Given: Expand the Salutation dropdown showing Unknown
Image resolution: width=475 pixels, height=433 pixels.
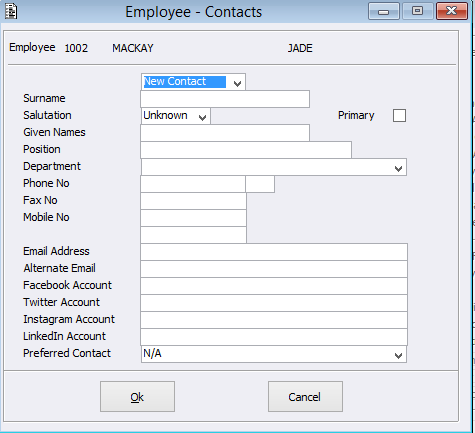Looking at the screenshot, I should (x=176, y=116).
